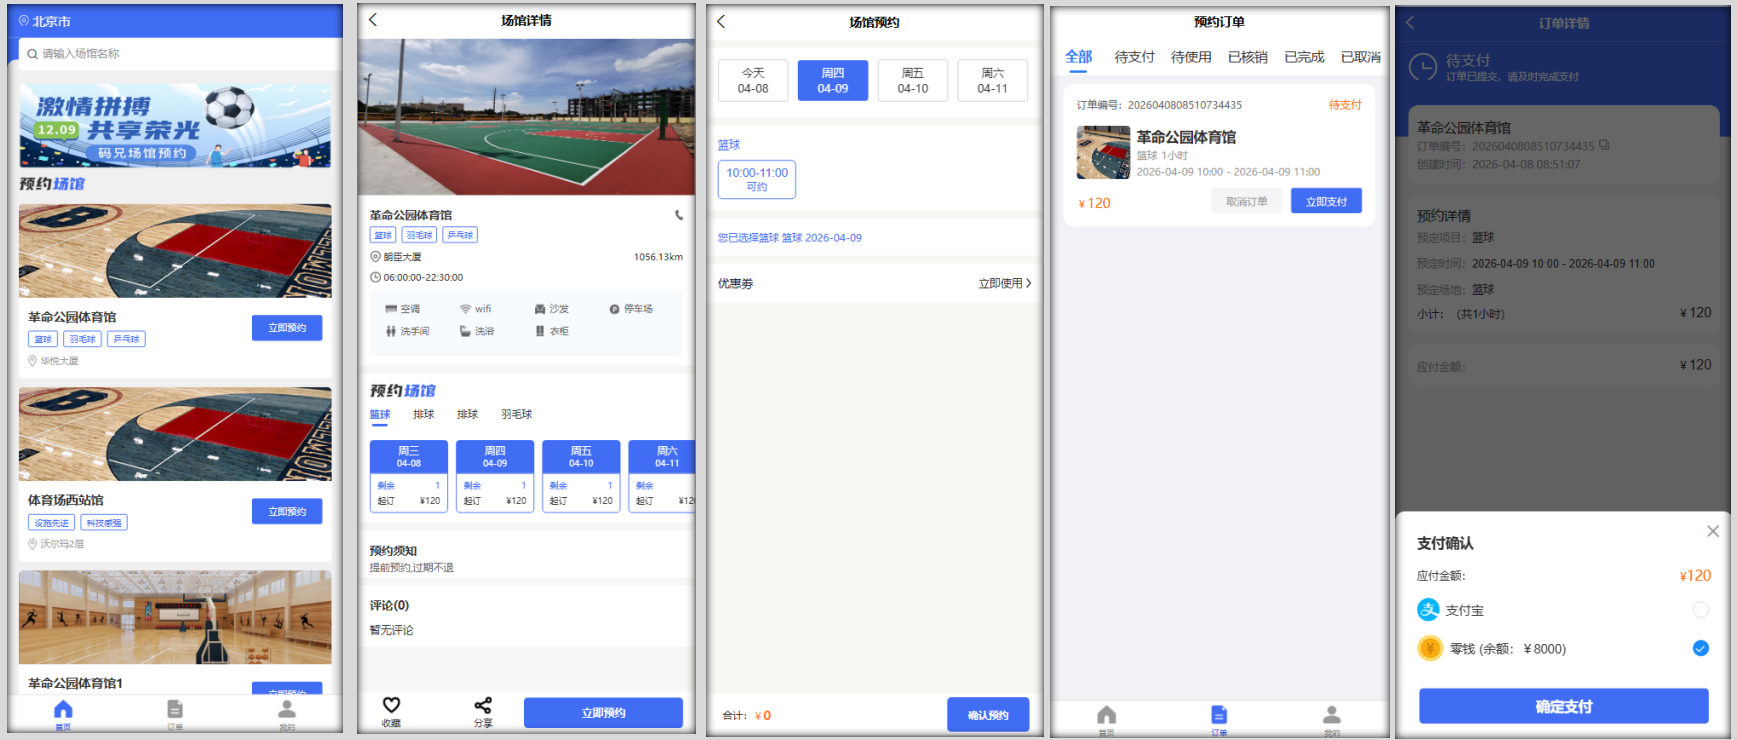
Task: Open 首页 in the home screen bottom bar
Action: (63, 714)
